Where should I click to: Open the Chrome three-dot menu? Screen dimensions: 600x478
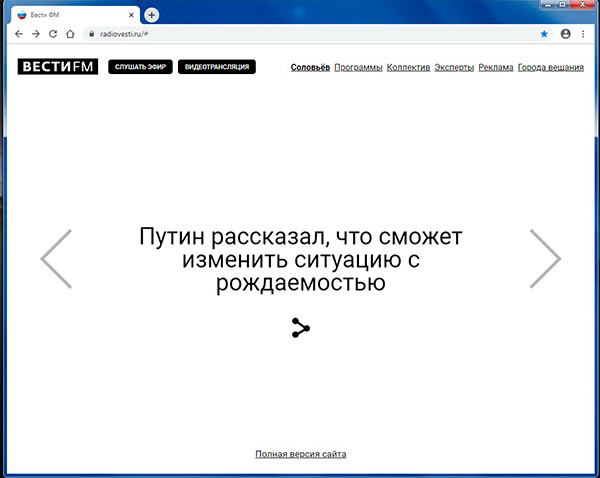coord(585,33)
